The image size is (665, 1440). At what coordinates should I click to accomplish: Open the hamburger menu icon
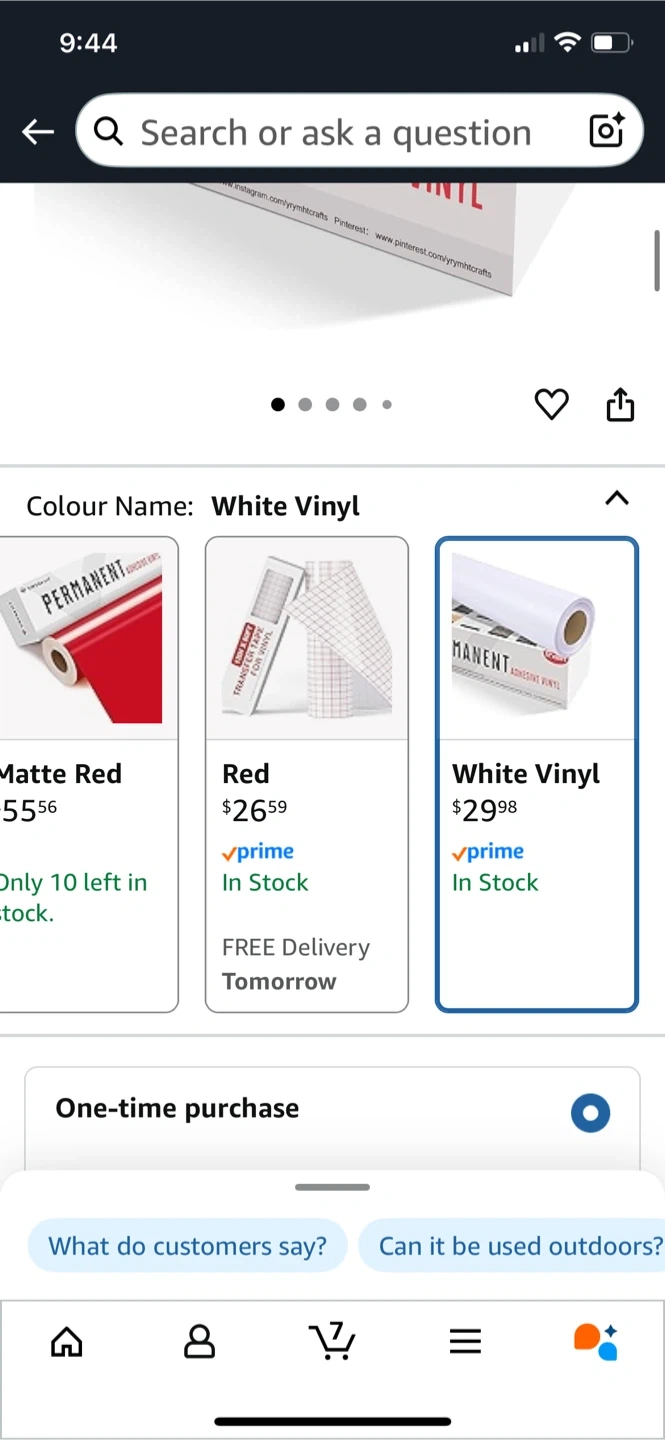[x=465, y=1341]
